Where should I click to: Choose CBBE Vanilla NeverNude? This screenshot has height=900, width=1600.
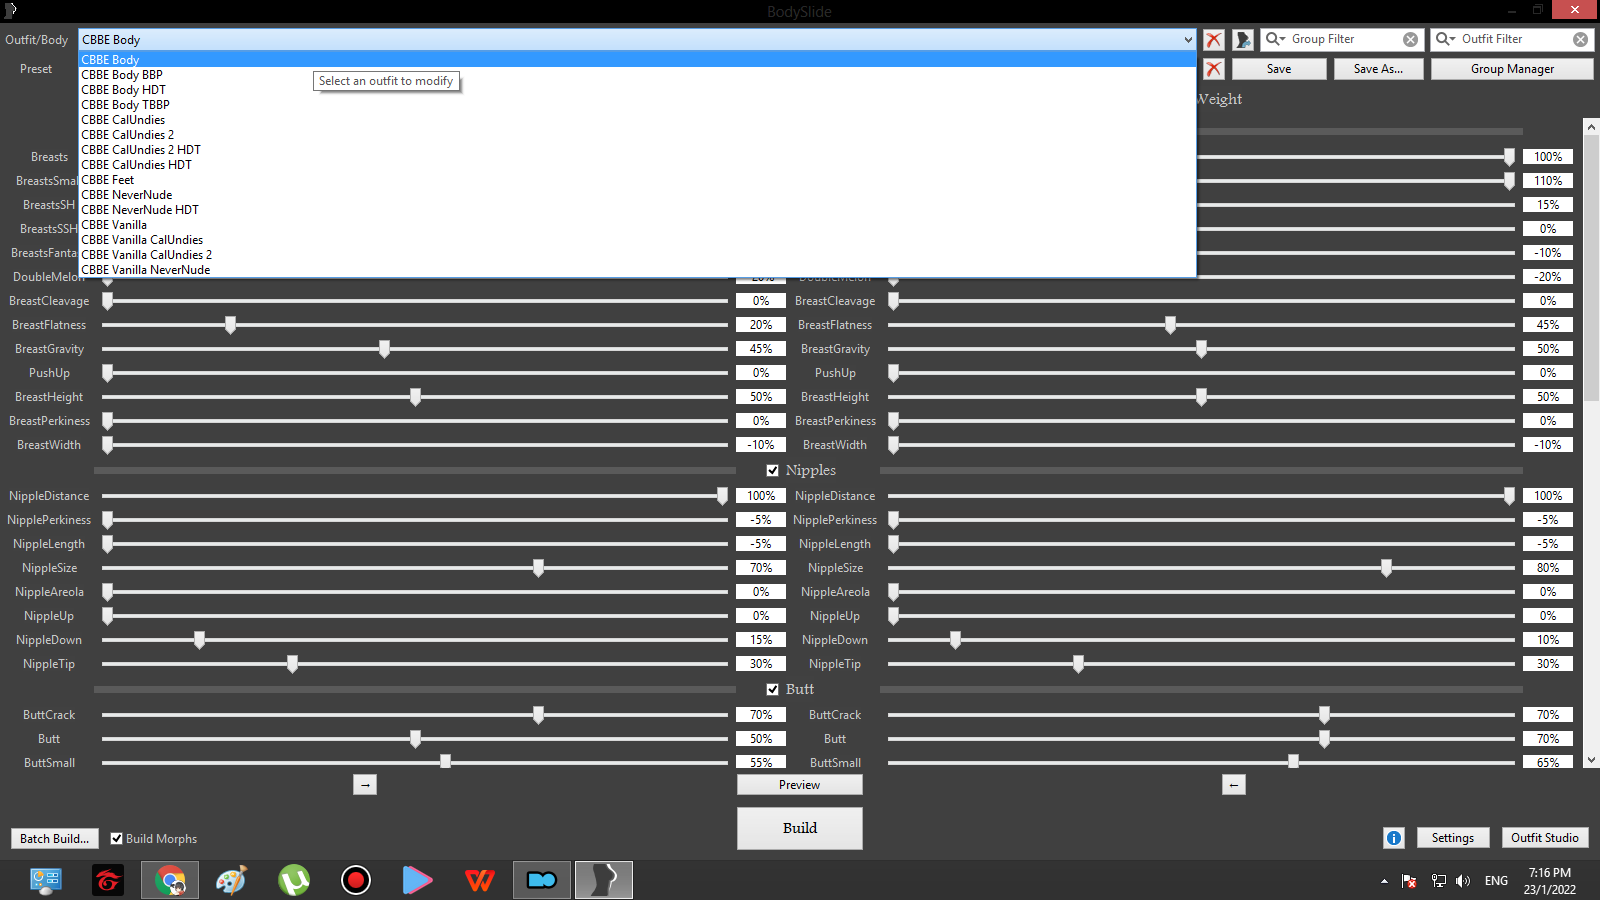(637, 270)
